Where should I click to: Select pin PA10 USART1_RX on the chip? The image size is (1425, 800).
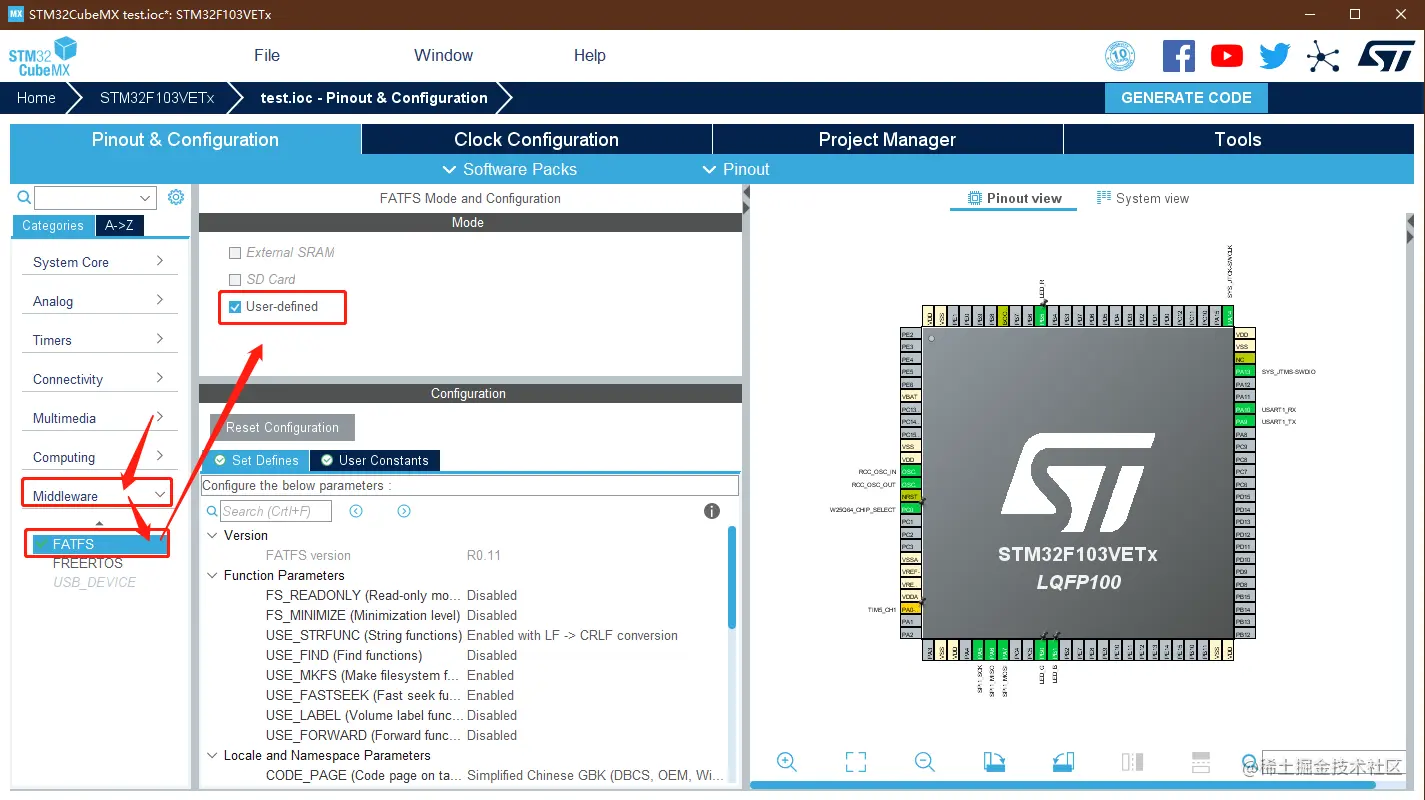pos(1244,409)
